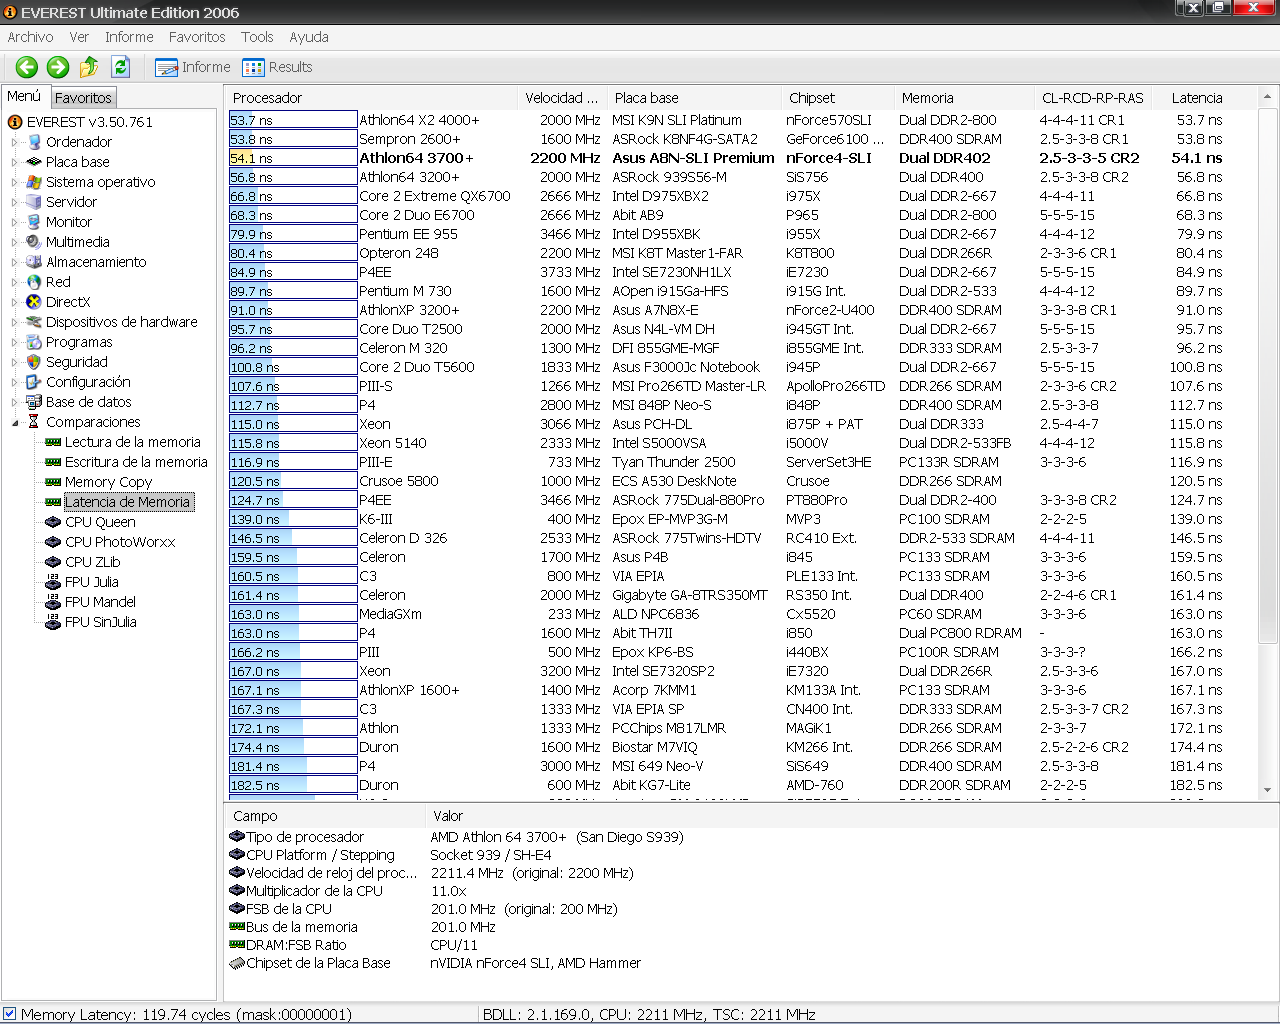Viewport: 1280px width, 1024px height.
Task: Sort by the Procesador column header
Action: pos(371,98)
